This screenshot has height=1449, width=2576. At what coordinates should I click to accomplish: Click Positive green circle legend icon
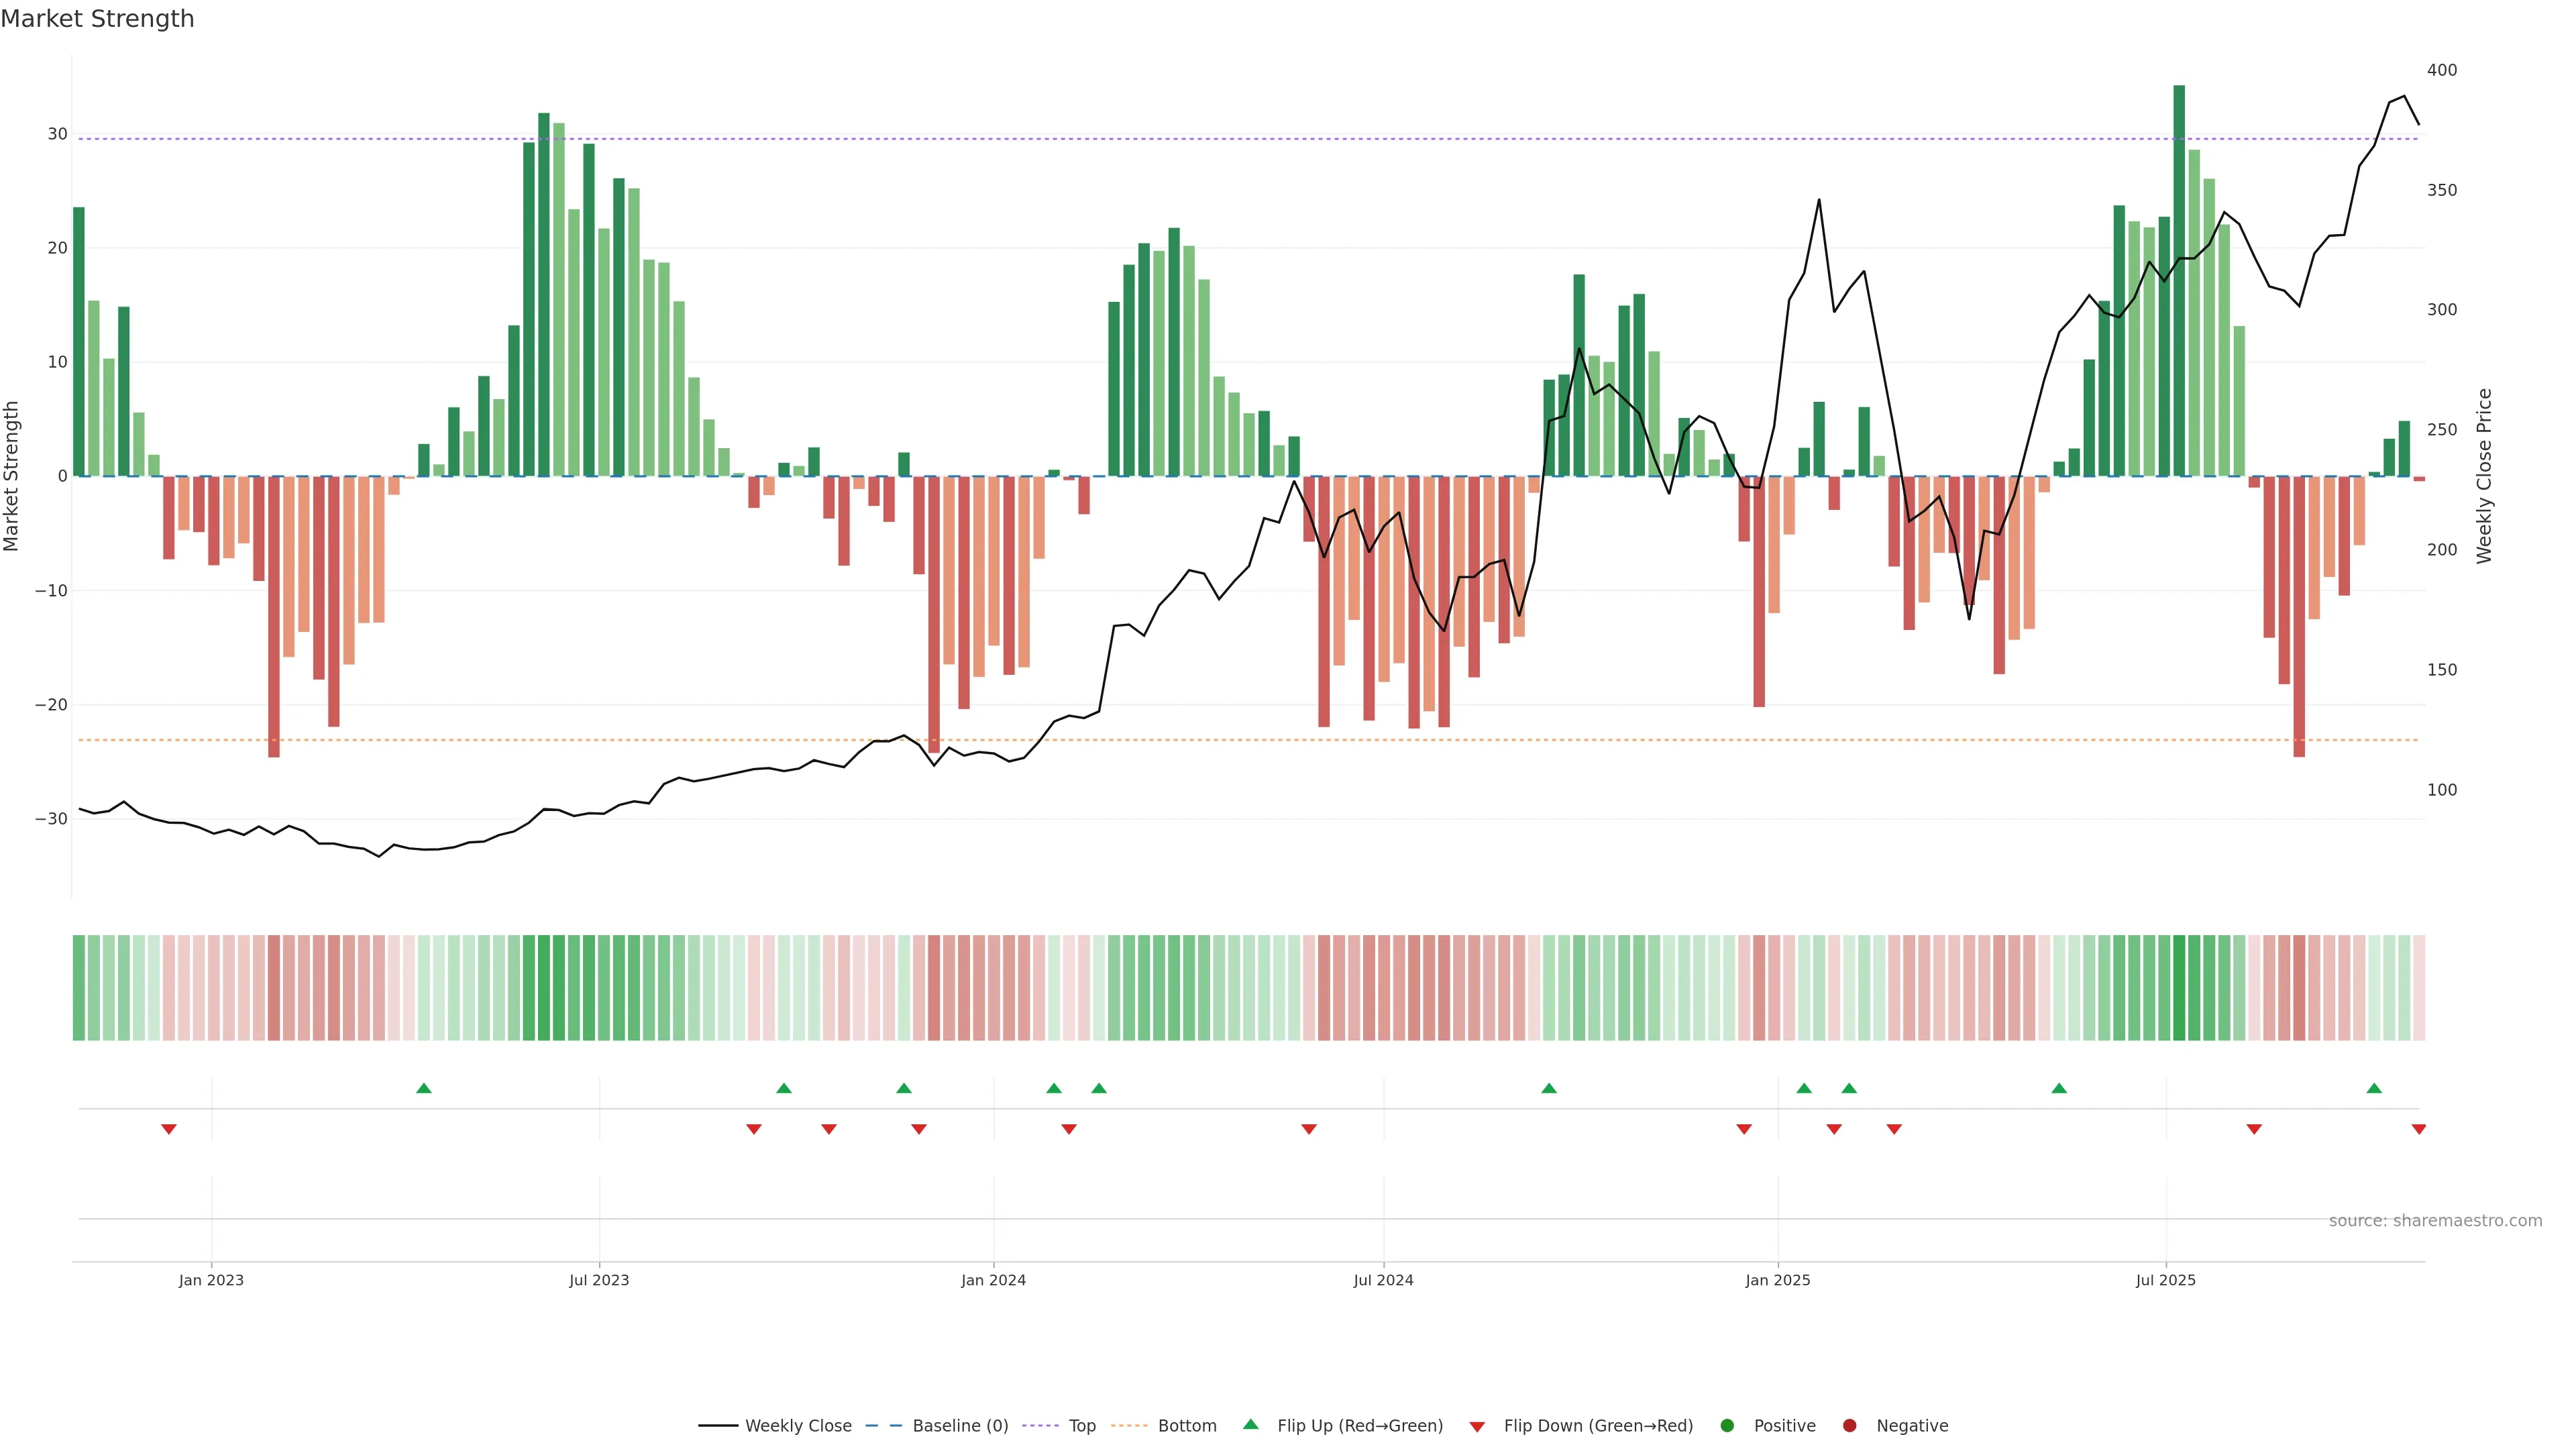click(x=1727, y=1426)
